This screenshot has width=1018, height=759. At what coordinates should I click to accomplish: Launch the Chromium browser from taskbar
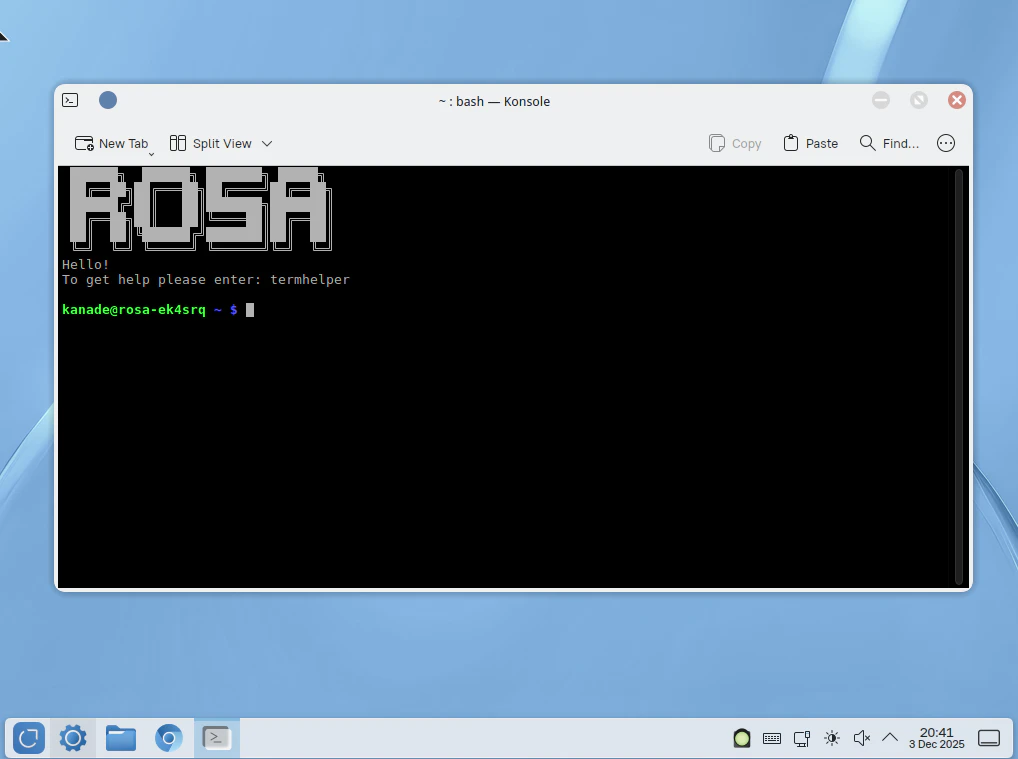(x=169, y=738)
